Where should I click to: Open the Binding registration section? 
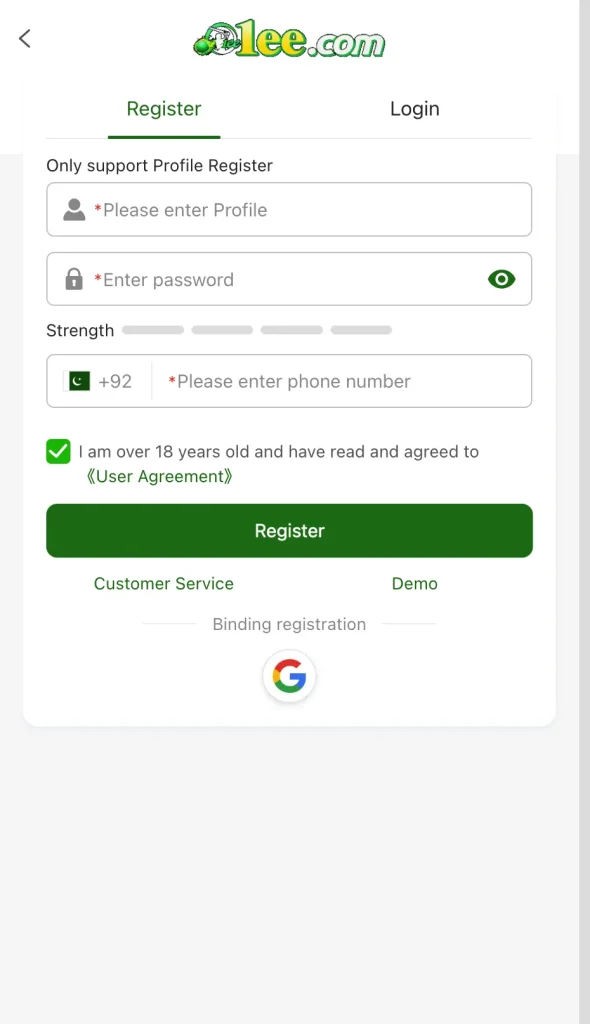(289, 624)
